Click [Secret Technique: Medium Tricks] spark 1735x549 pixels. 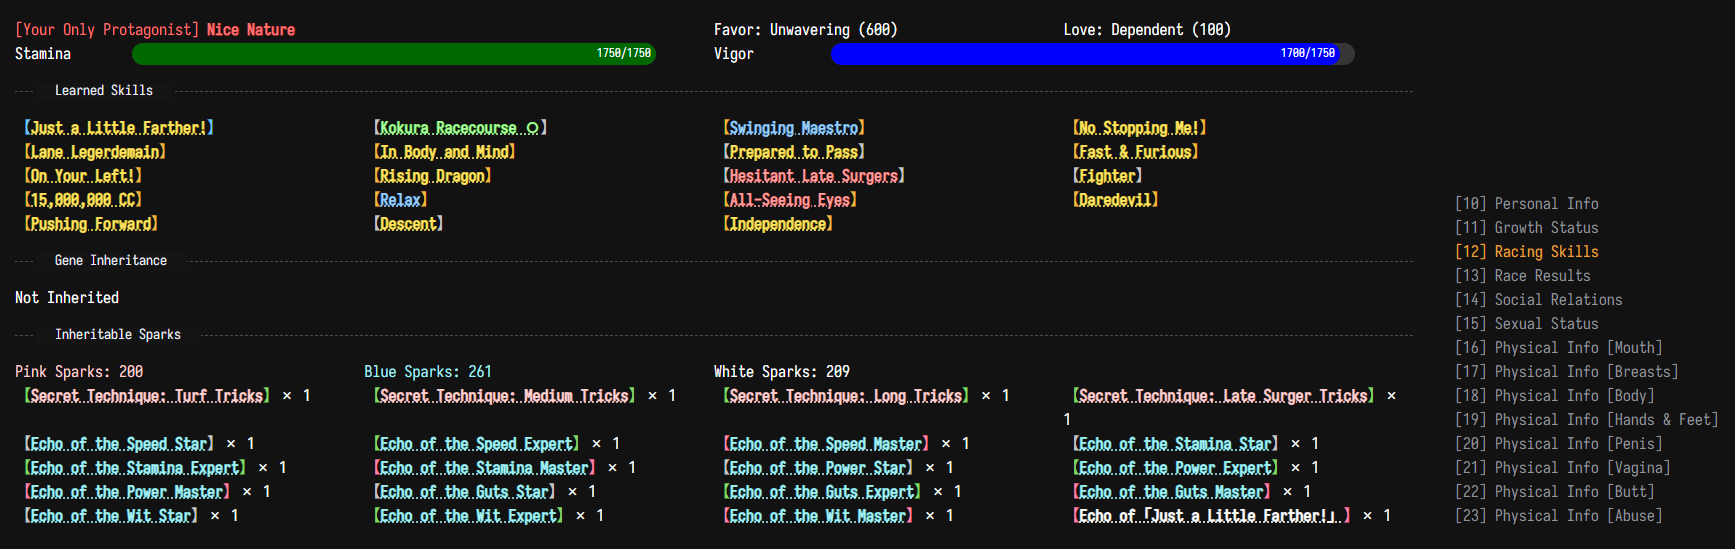pyautogui.click(x=504, y=396)
